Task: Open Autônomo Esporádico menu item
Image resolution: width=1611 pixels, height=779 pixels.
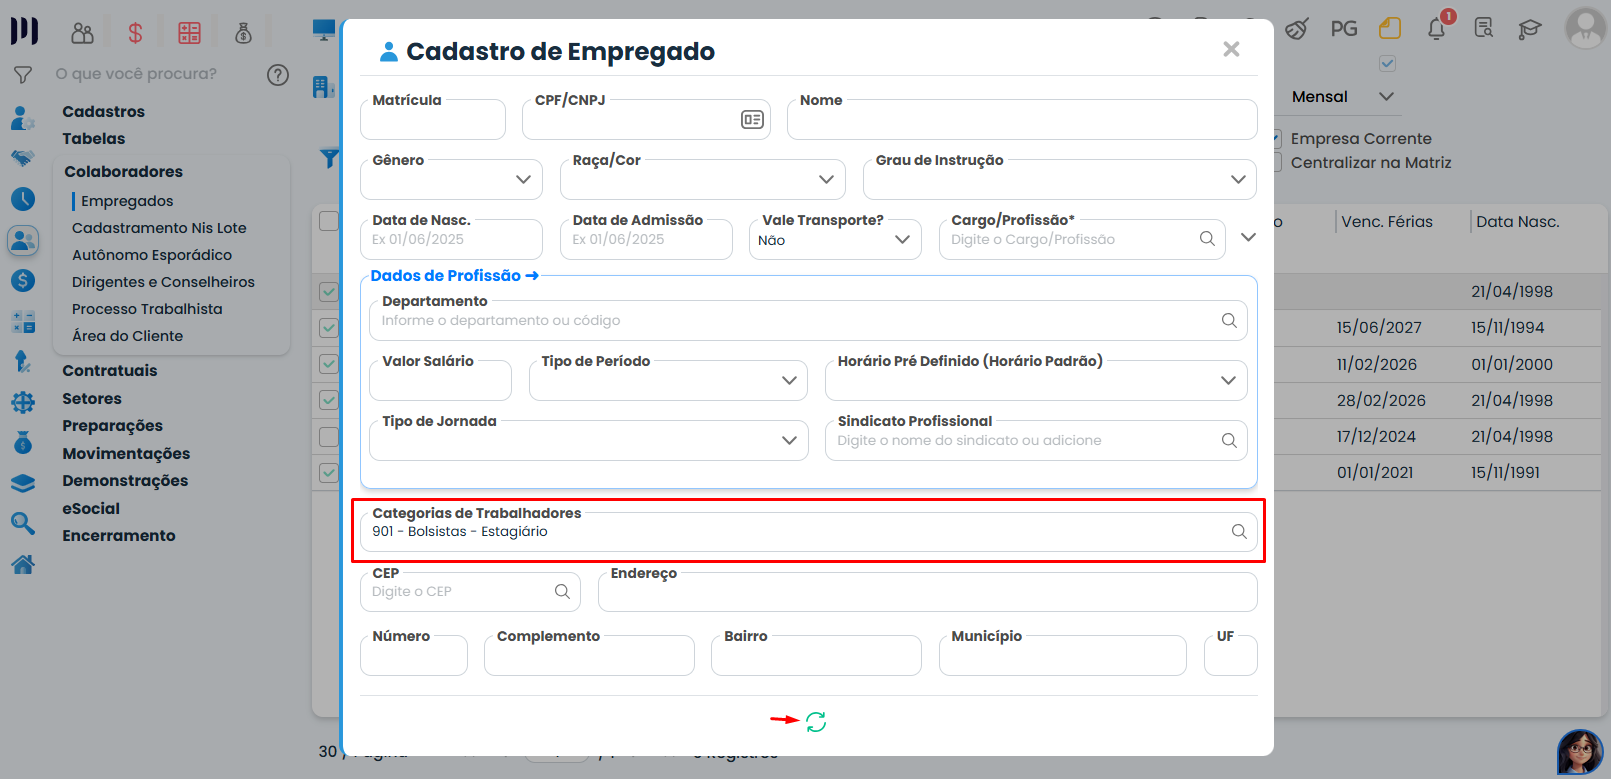Action: (x=152, y=255)
